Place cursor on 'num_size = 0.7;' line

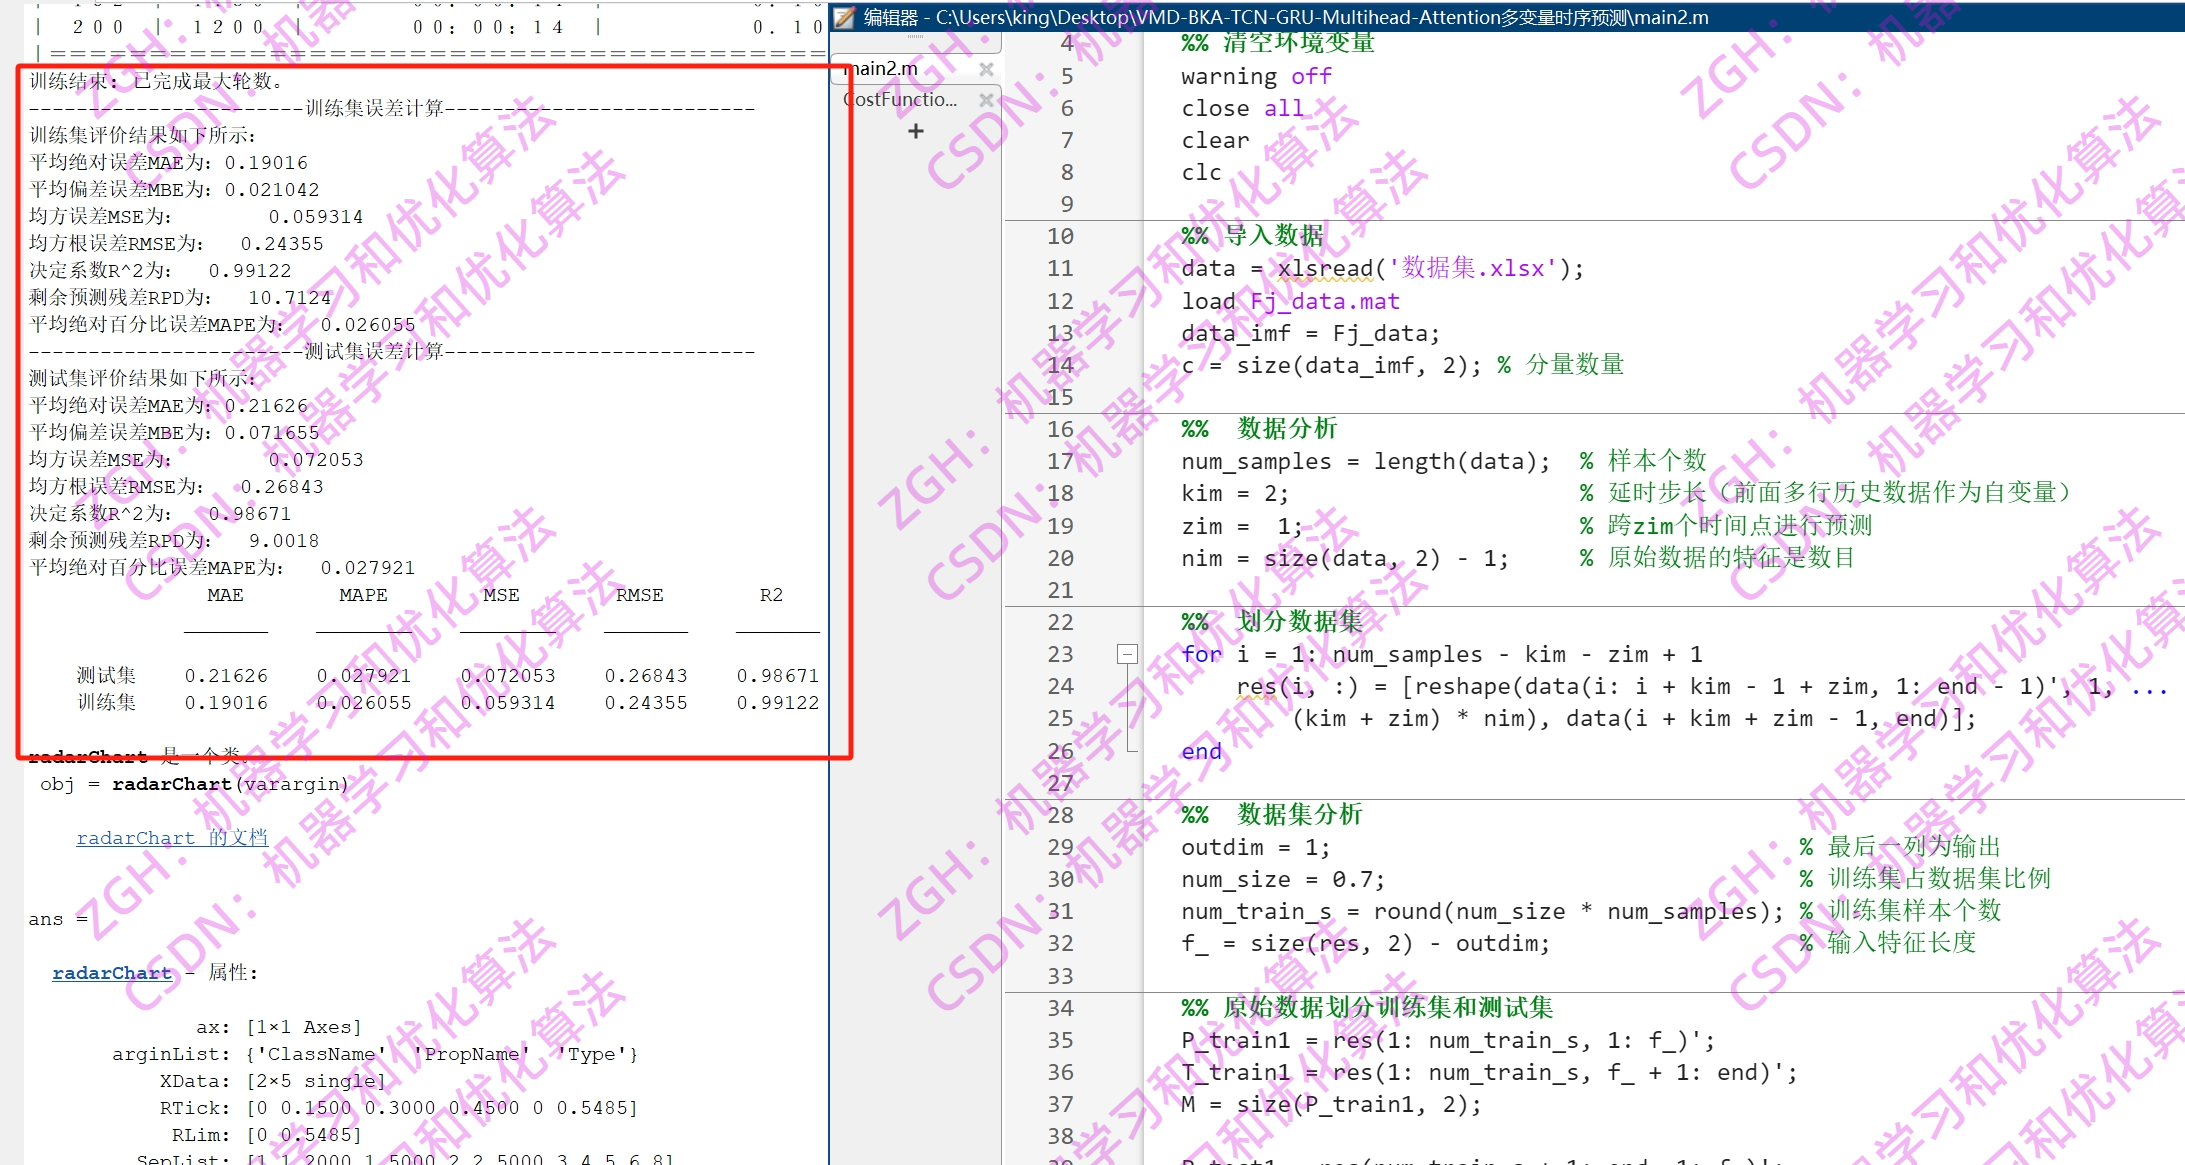[1282, 879]
